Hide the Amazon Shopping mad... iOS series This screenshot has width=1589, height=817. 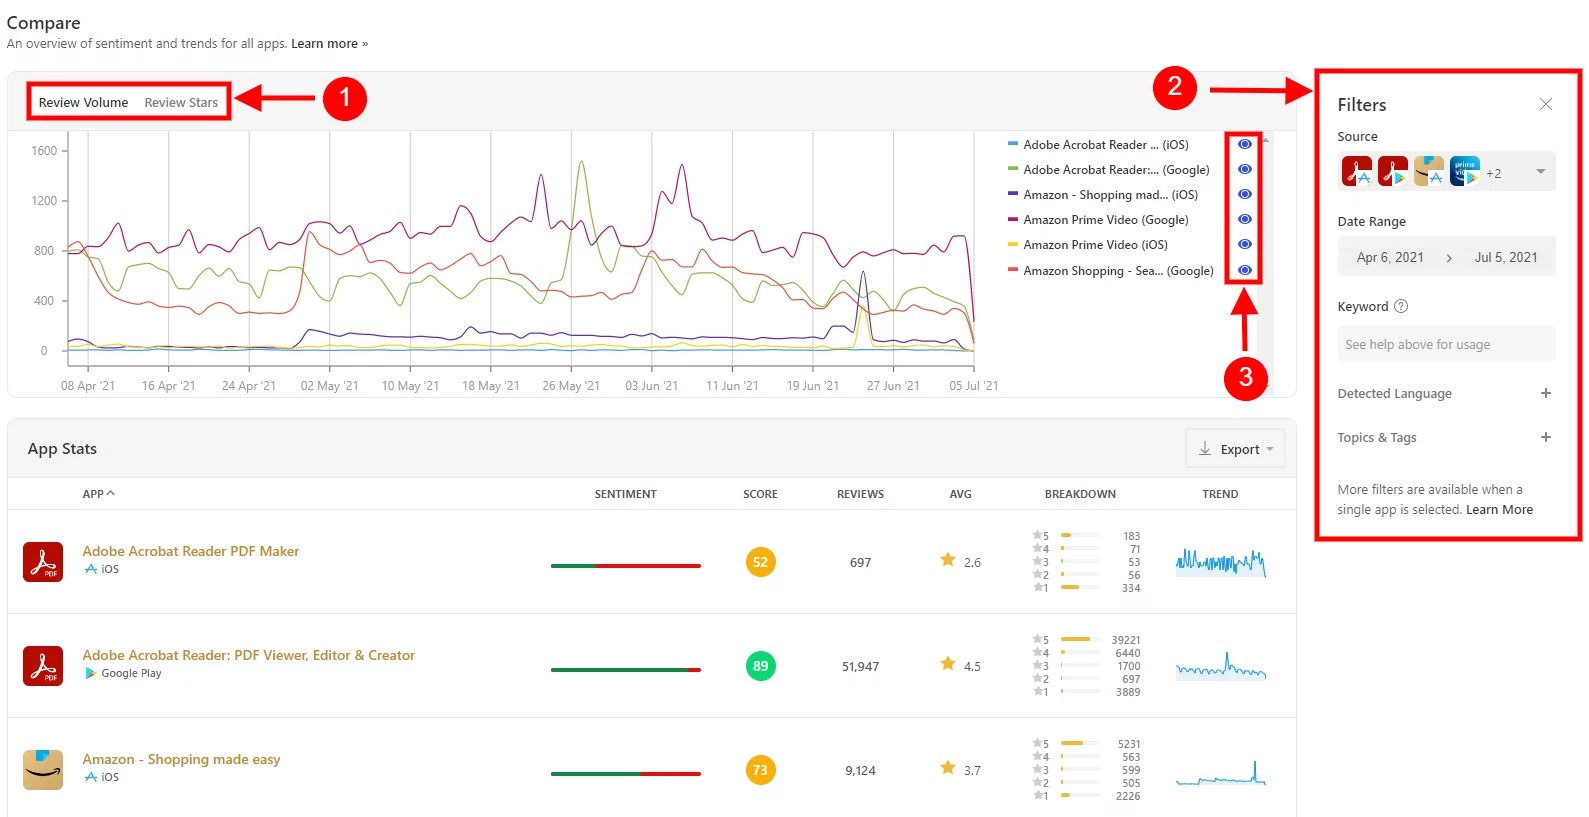click(1245, 194)
